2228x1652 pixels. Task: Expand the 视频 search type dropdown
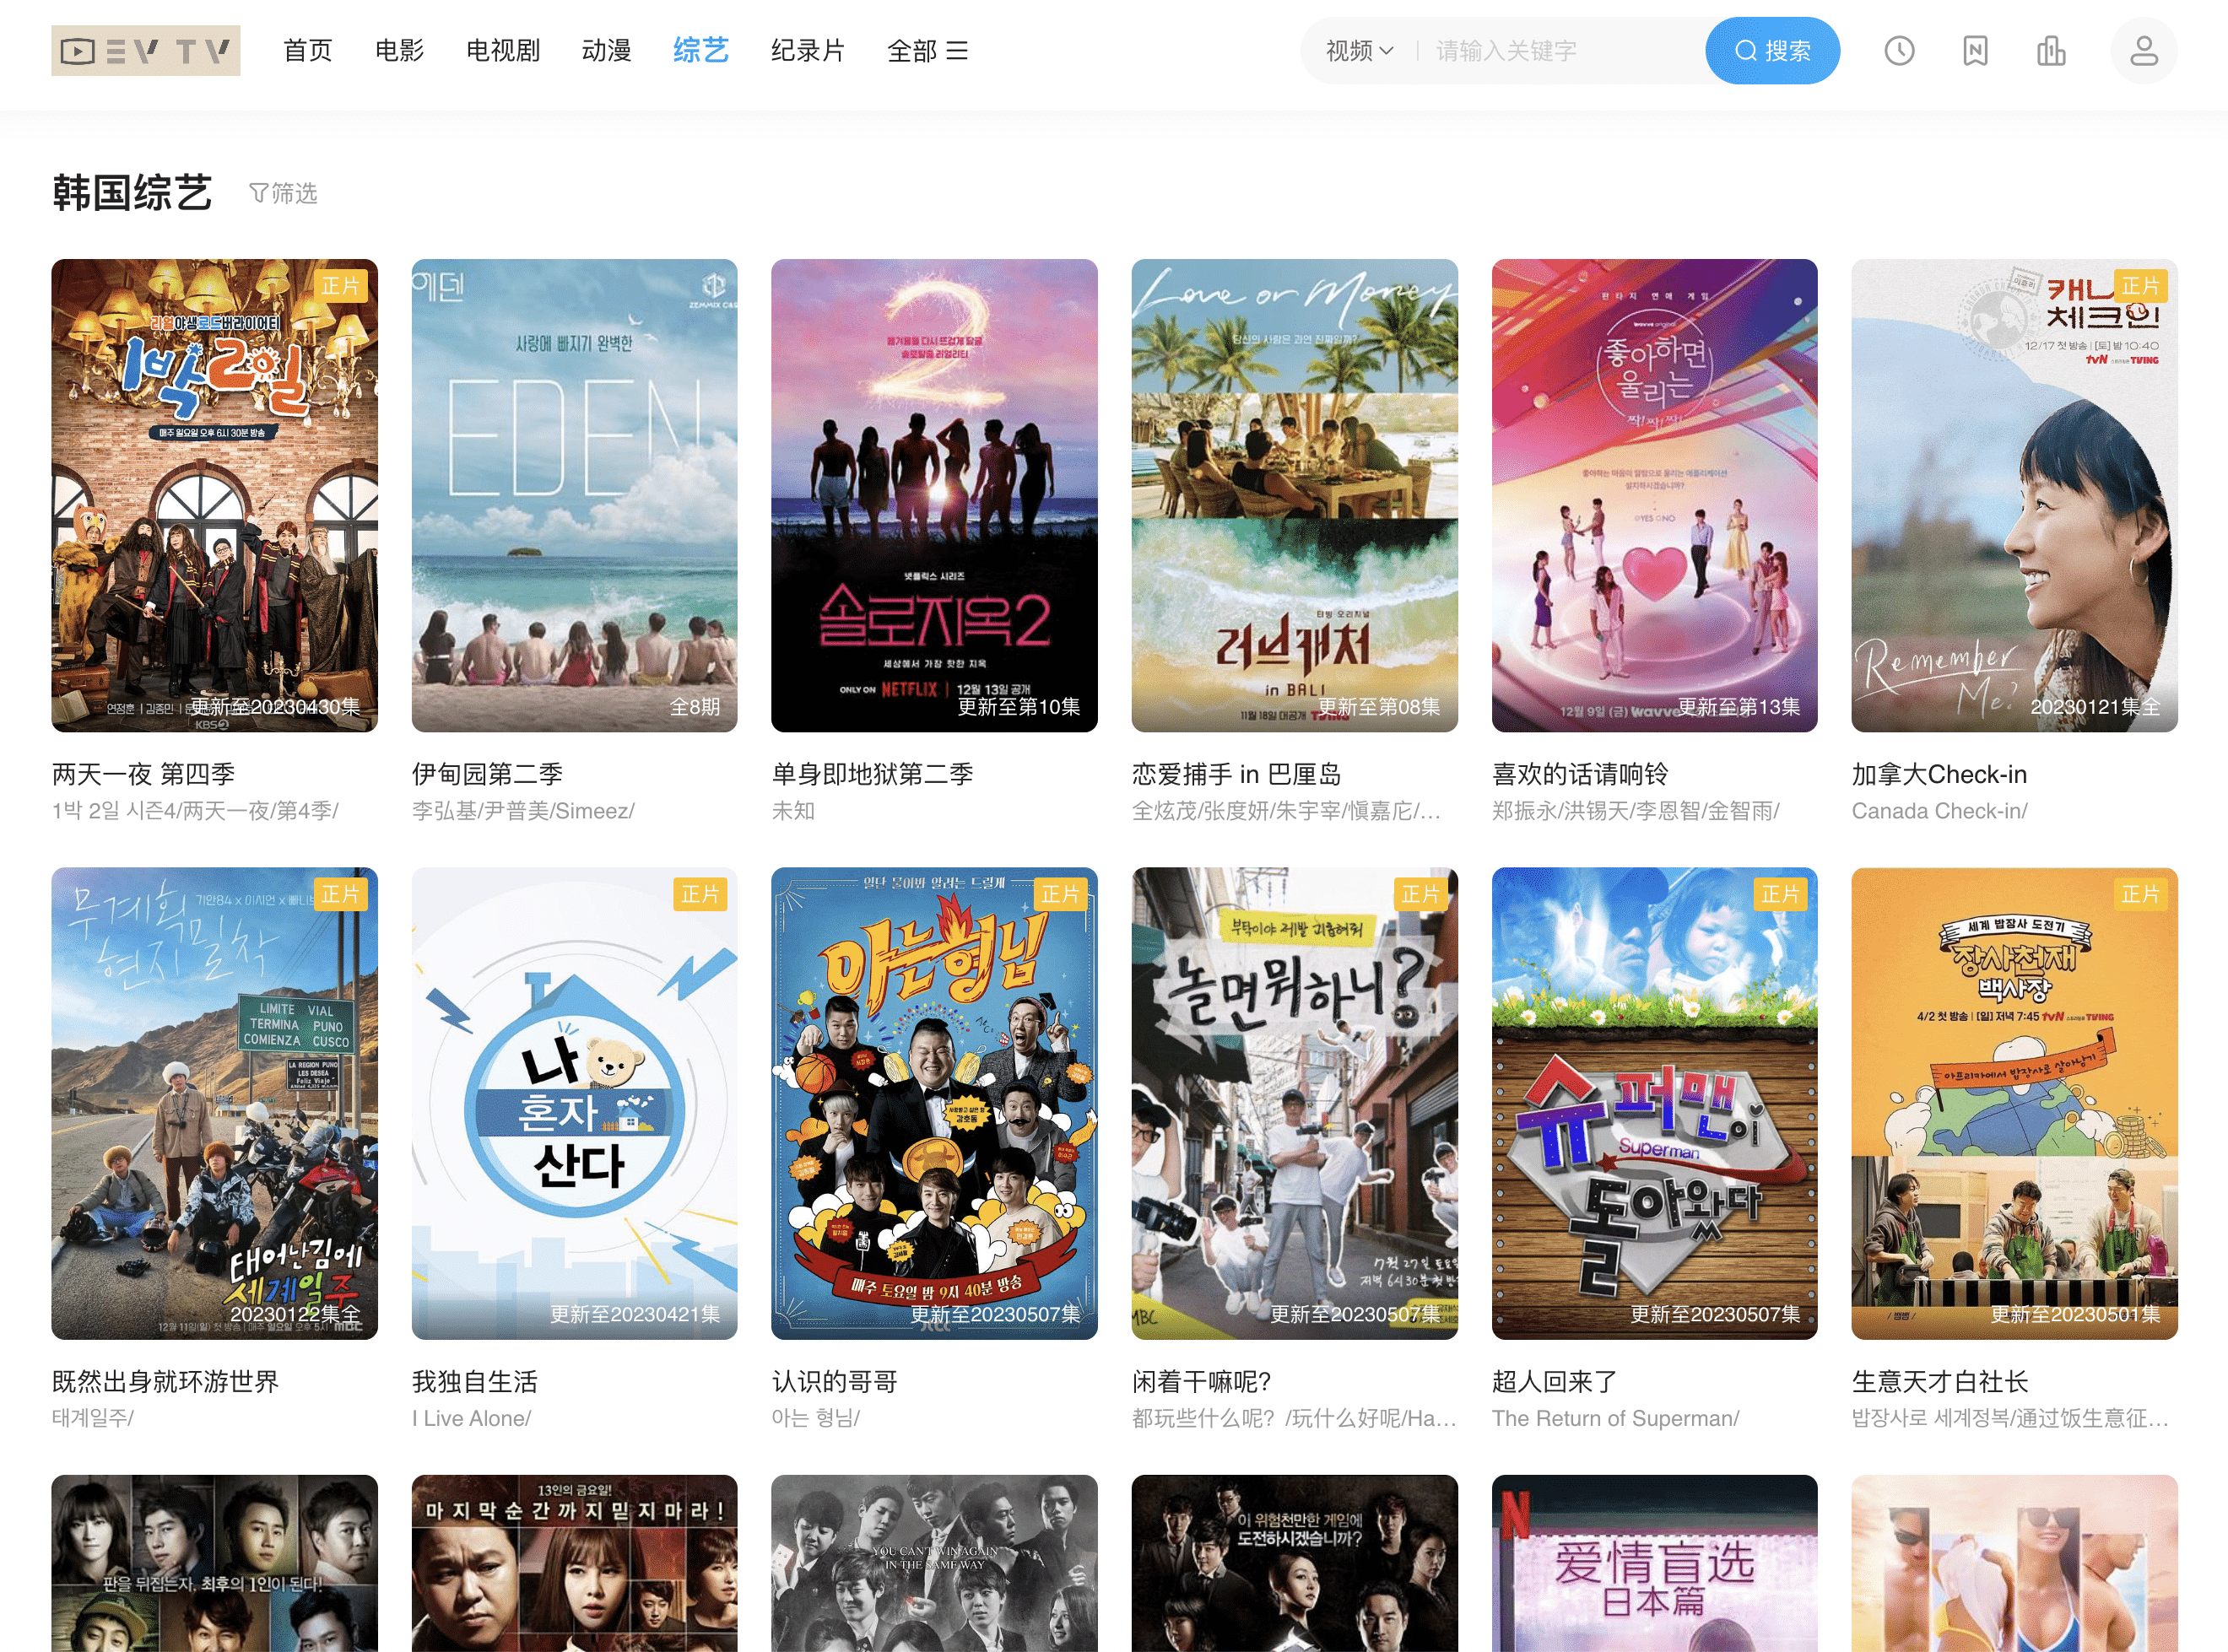pos(1358,51)
